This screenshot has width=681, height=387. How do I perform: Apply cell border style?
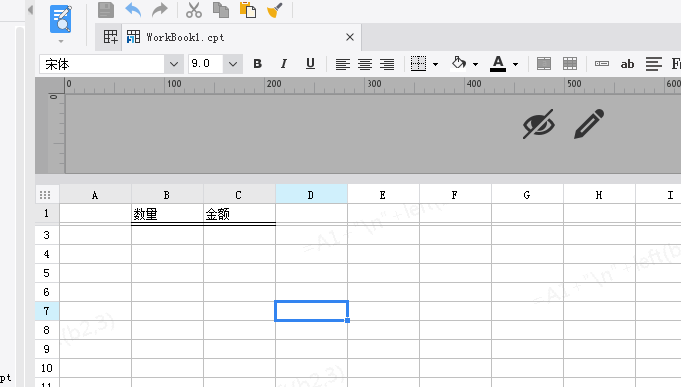pyautogui.click(x=418, y=64)
